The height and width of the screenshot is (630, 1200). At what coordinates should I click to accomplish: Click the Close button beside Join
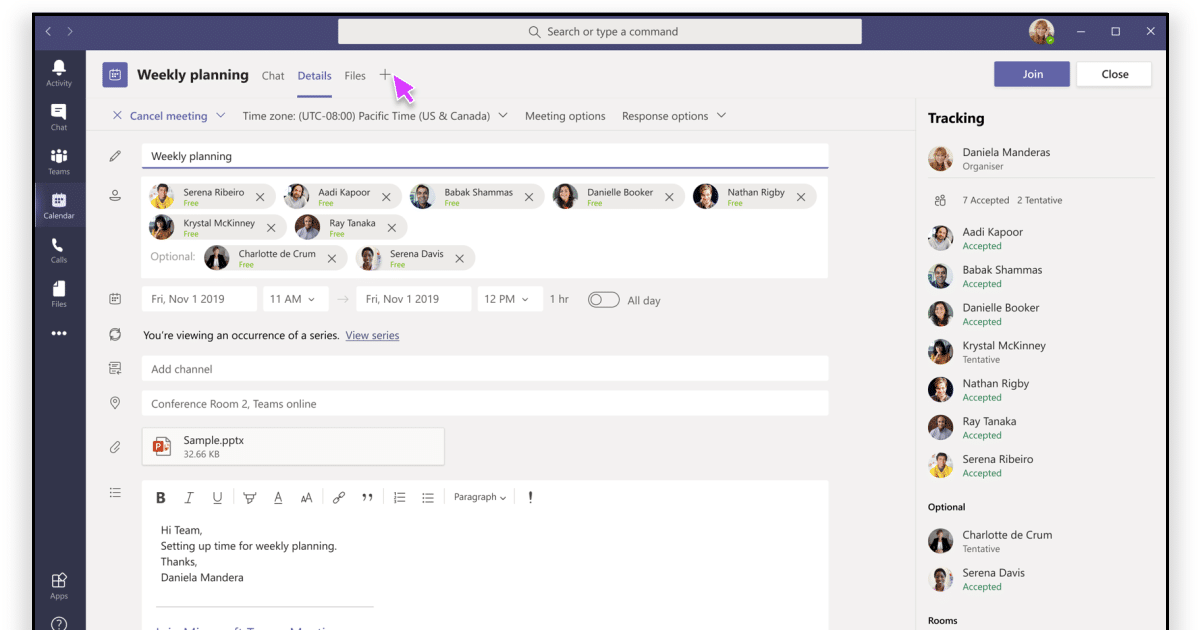click(x=1115, y=74)
